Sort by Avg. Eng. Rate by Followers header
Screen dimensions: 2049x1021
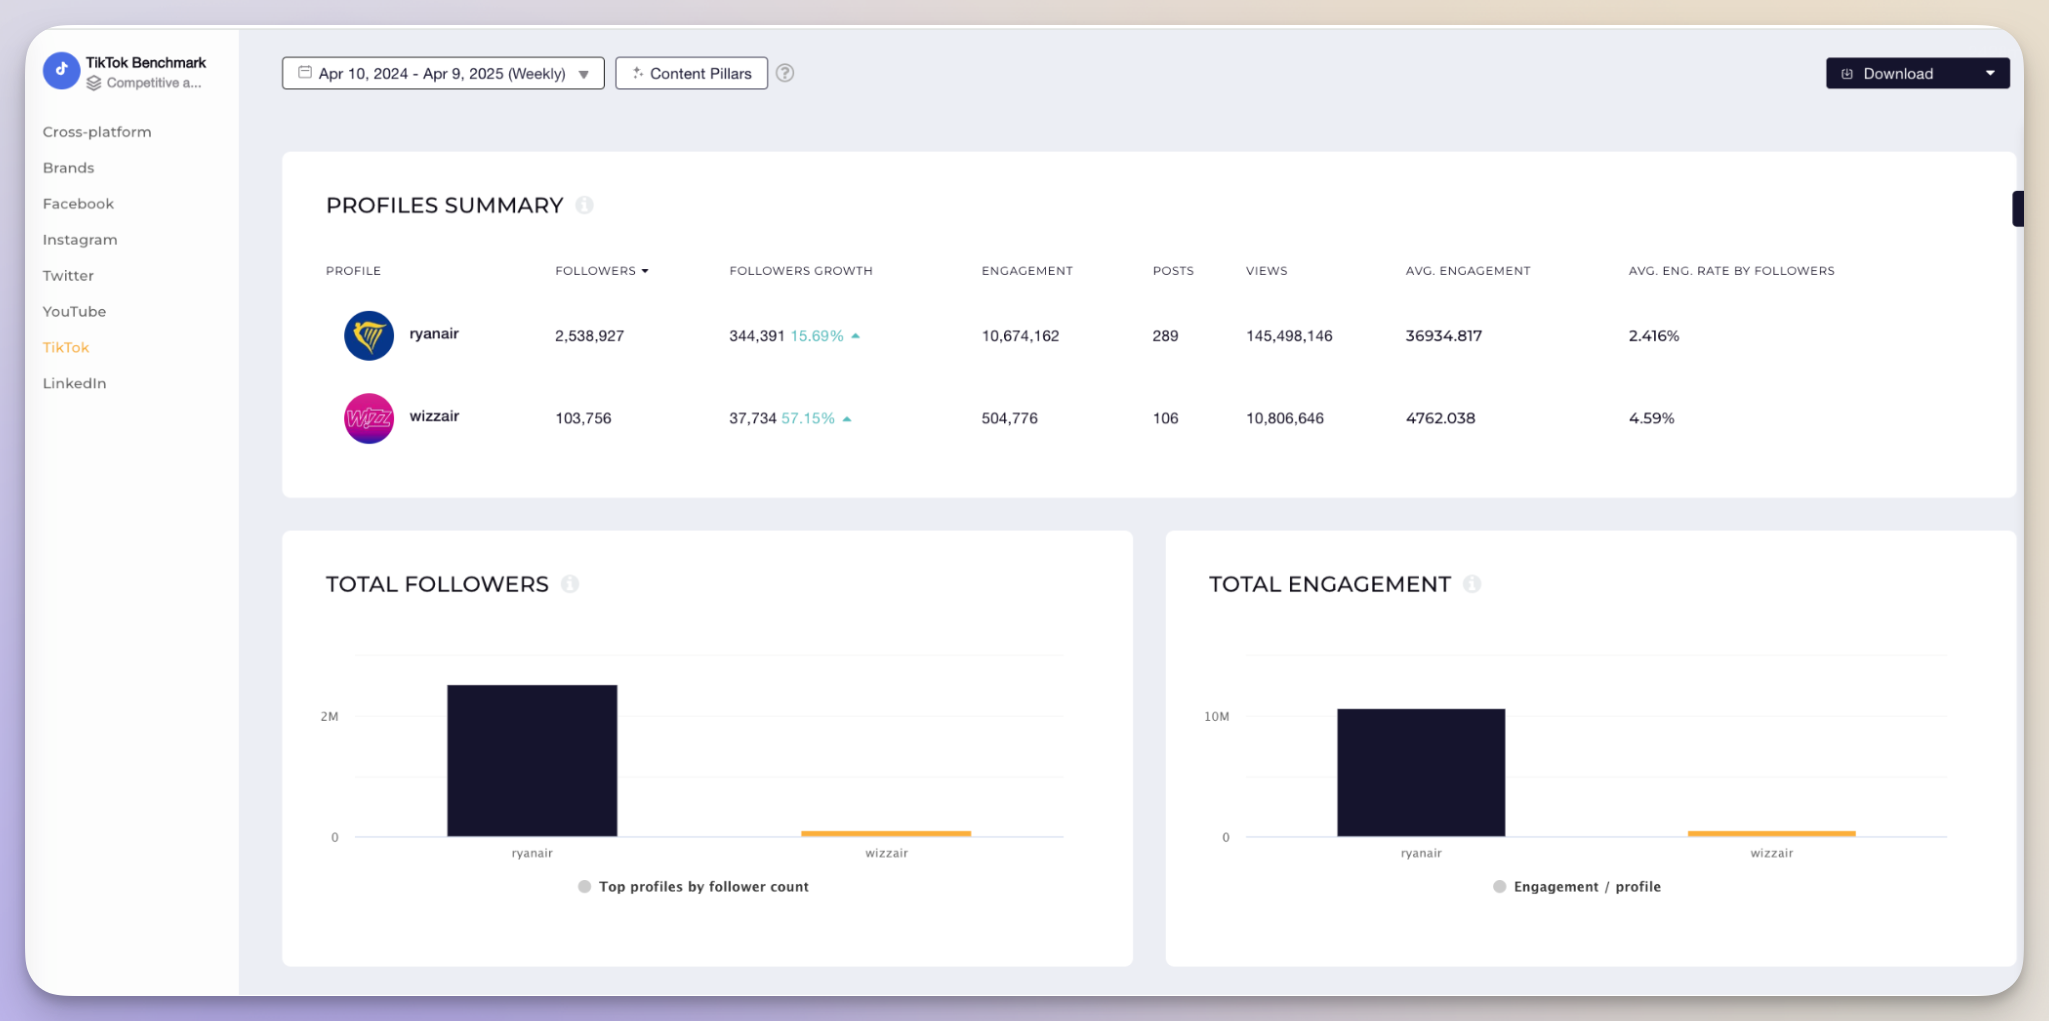point(1732,271)
